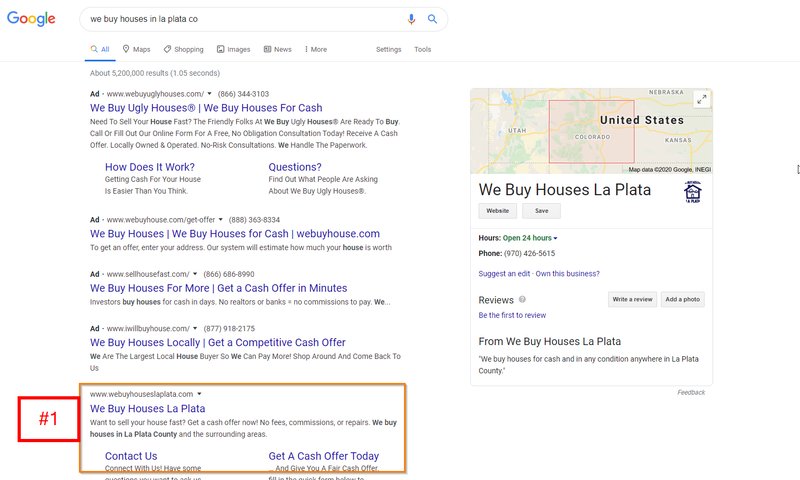Click ad phone number (888) 363-8334

pyautogui.click(x=254, y=220)
